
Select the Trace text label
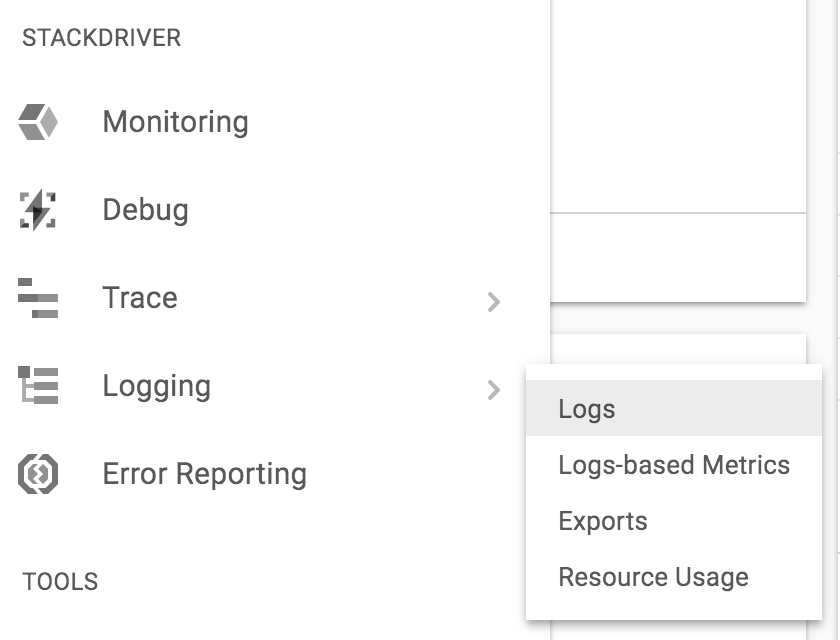click(x=140, y=298)
